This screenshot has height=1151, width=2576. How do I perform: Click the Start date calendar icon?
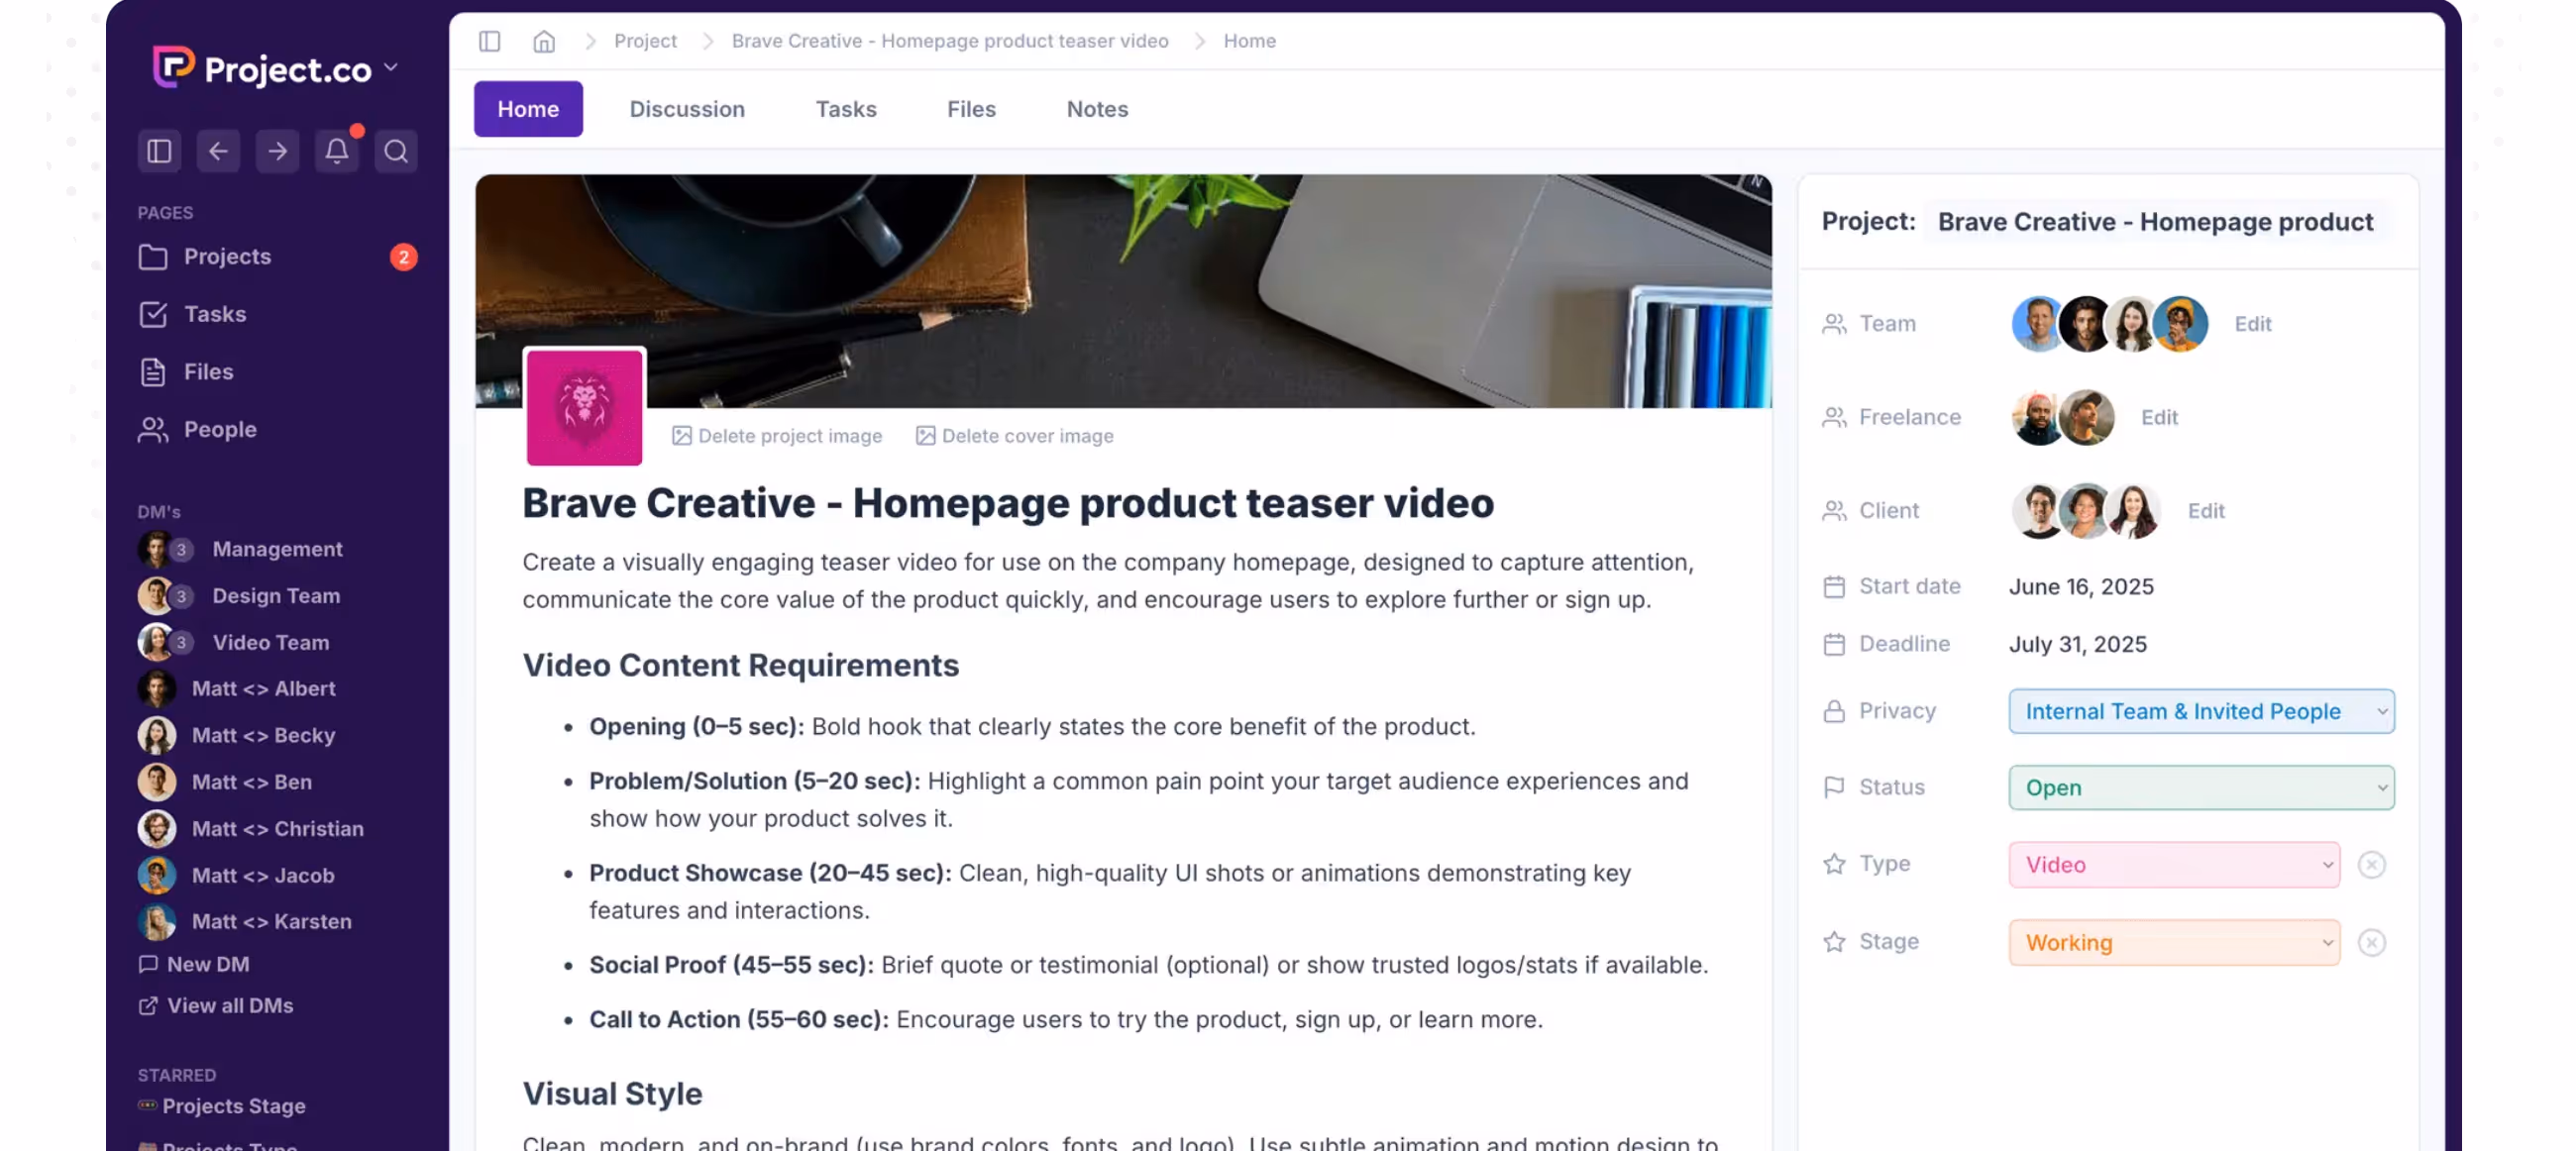pyautogui.click(x=1835, y=587)
